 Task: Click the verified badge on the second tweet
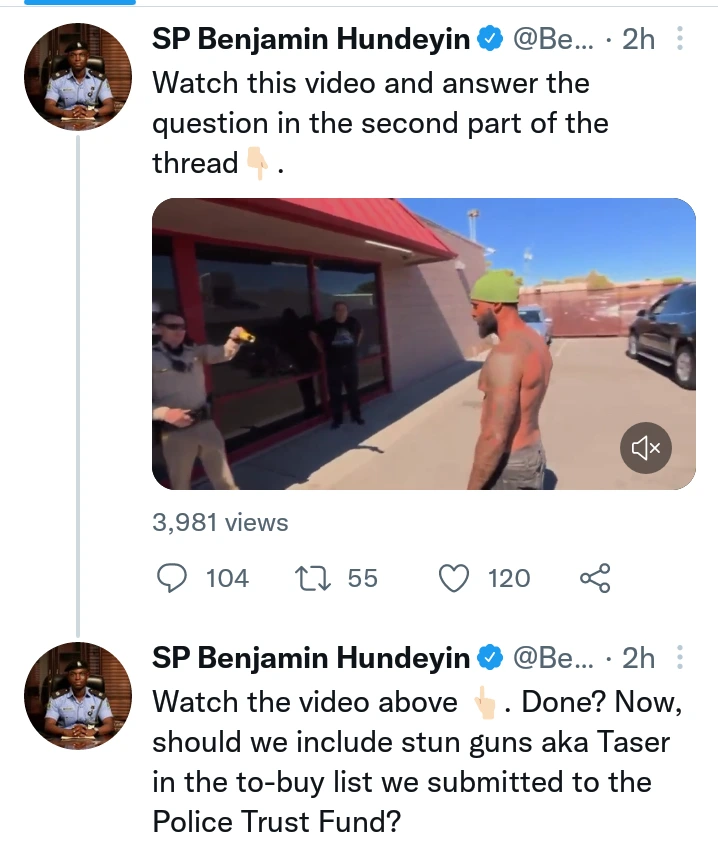click(490, 657)
